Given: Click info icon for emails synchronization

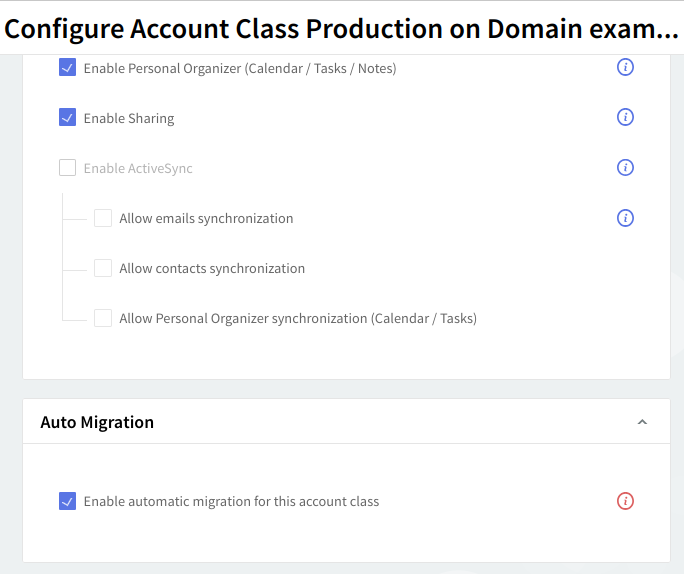Looking at the screenshot, I should (x=626, y=218).
